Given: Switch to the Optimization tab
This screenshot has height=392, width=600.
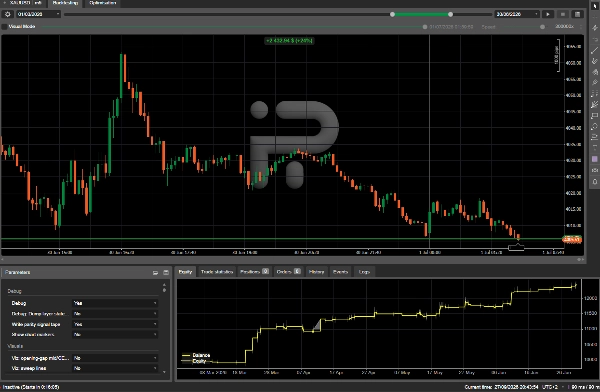Looking at the screenshot, I should [x=102, y=3].
